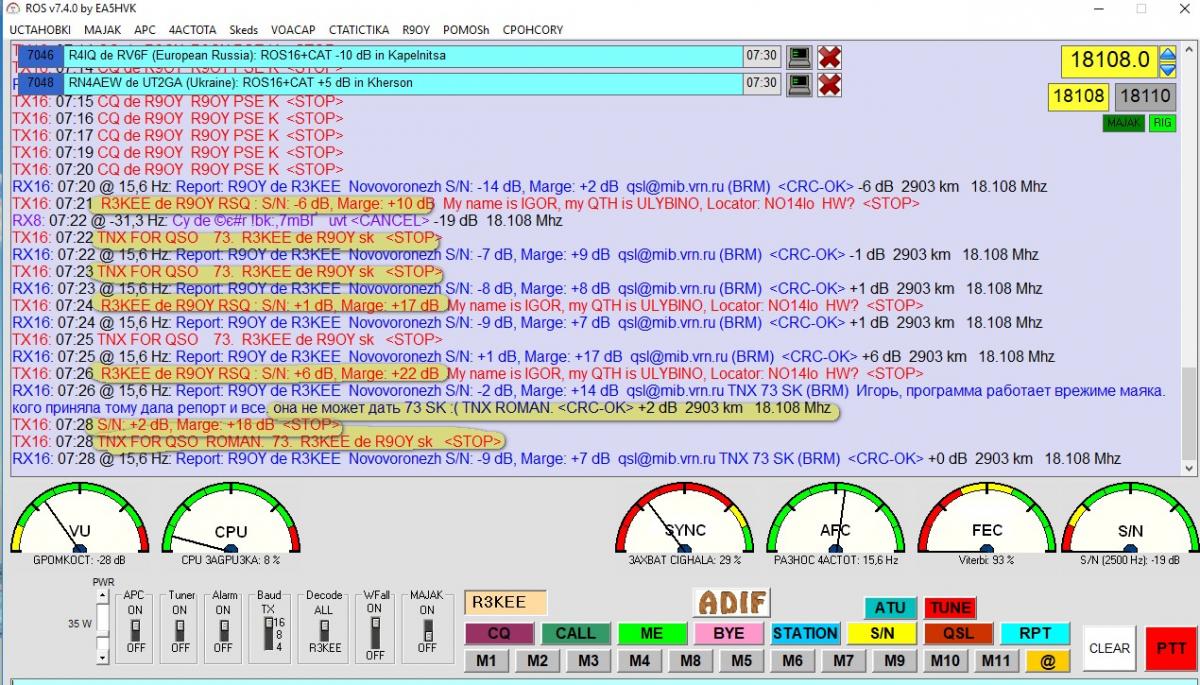
Task: Click computer icon next to UT2GA spot
Action: tap(799, 84)
